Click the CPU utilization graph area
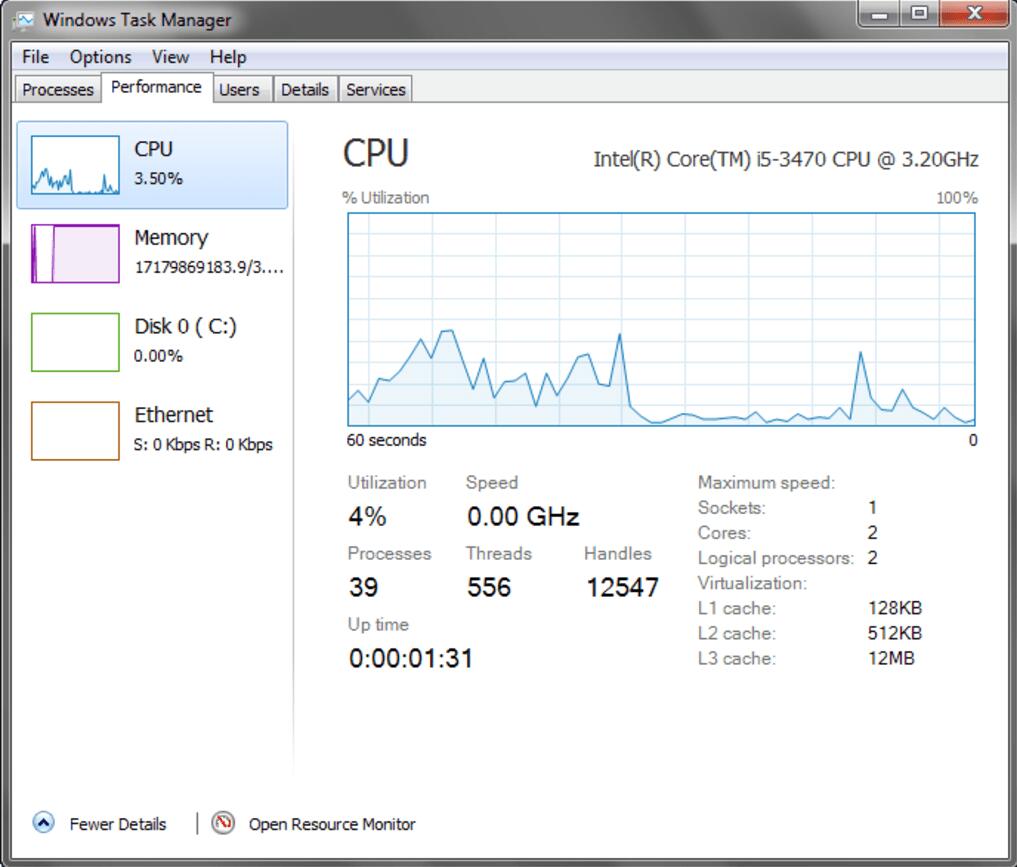This screenshot has width=1017, height=867. [661, 319]
